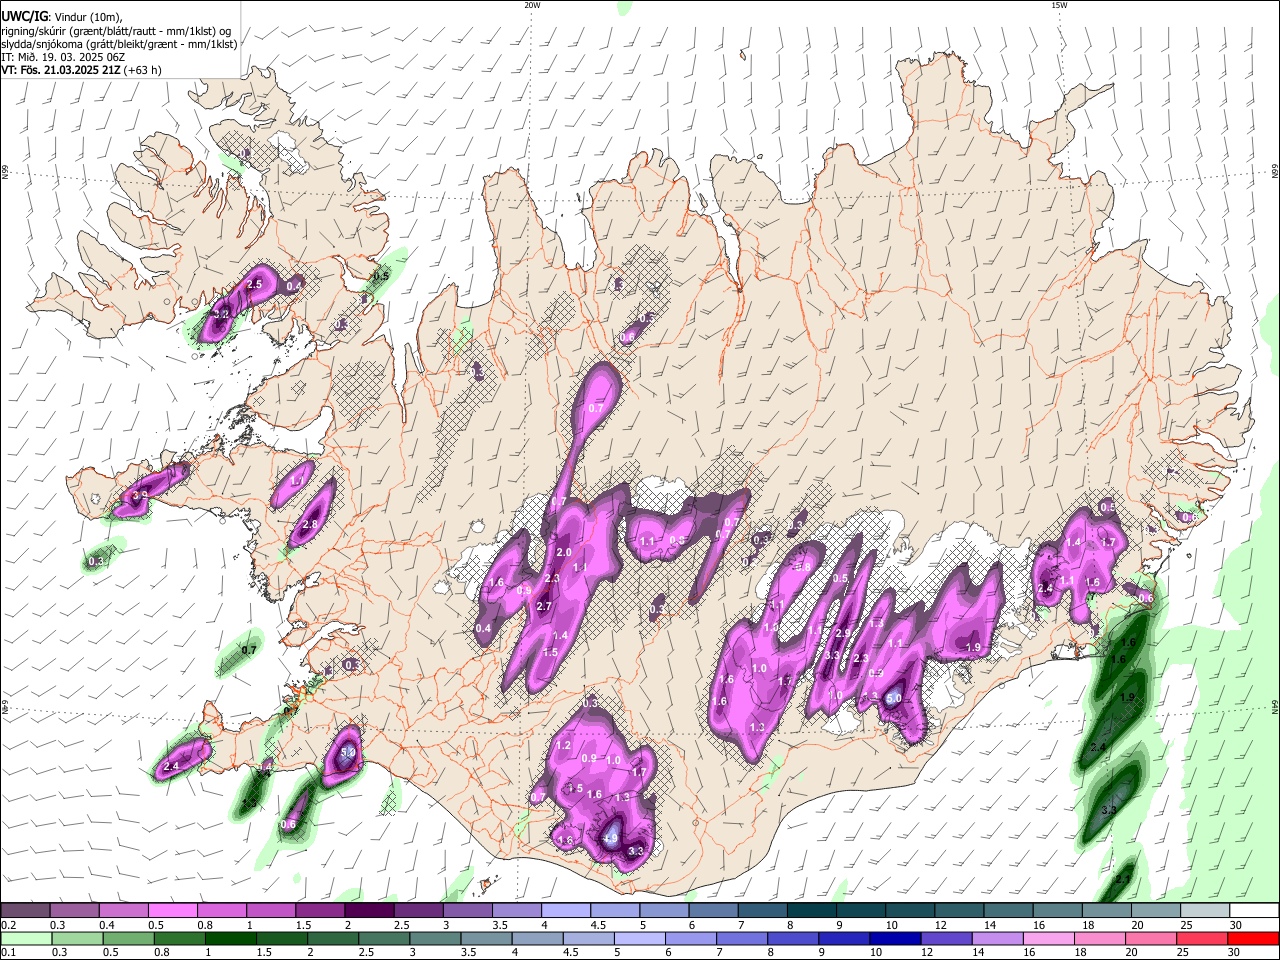Click the valid time 'VT: Fös. 21.03.2025 21Z (+63 h)'
Image resolution: width=1280 pixels, height=960 pixels.
81,70
